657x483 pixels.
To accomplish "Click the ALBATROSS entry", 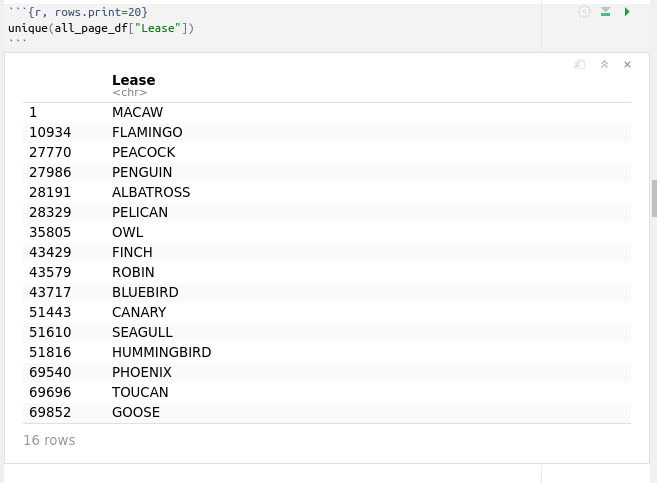I will (x=151, y=192).
